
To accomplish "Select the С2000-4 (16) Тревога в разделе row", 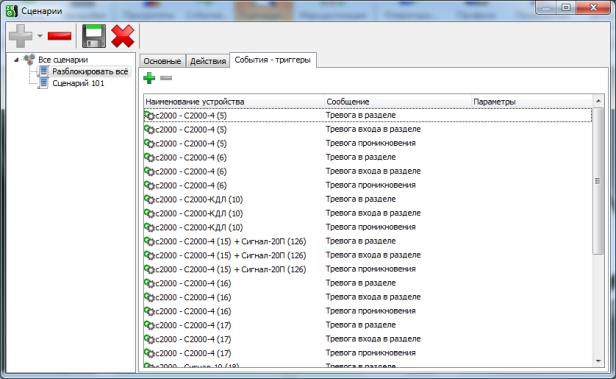I will [368, 283].
